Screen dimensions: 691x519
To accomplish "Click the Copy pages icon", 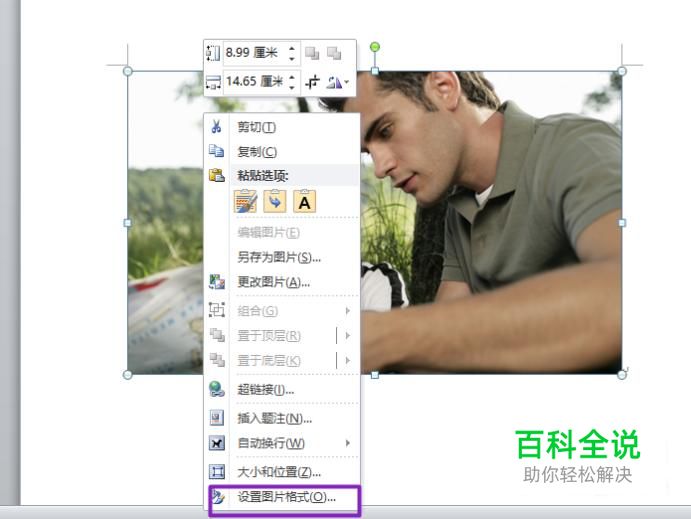I will [x=216, y=151].
